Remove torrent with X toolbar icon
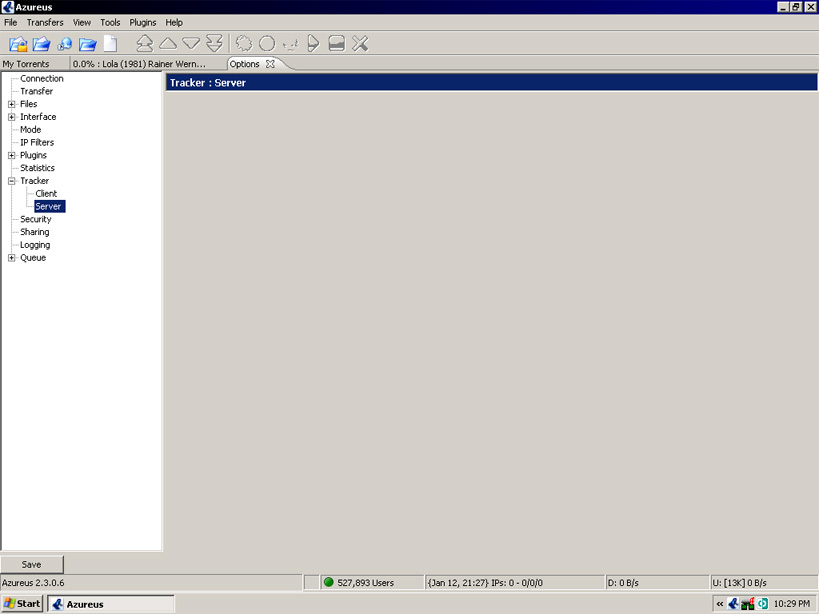The image size is (819, 614). click(x=360, y=43)
